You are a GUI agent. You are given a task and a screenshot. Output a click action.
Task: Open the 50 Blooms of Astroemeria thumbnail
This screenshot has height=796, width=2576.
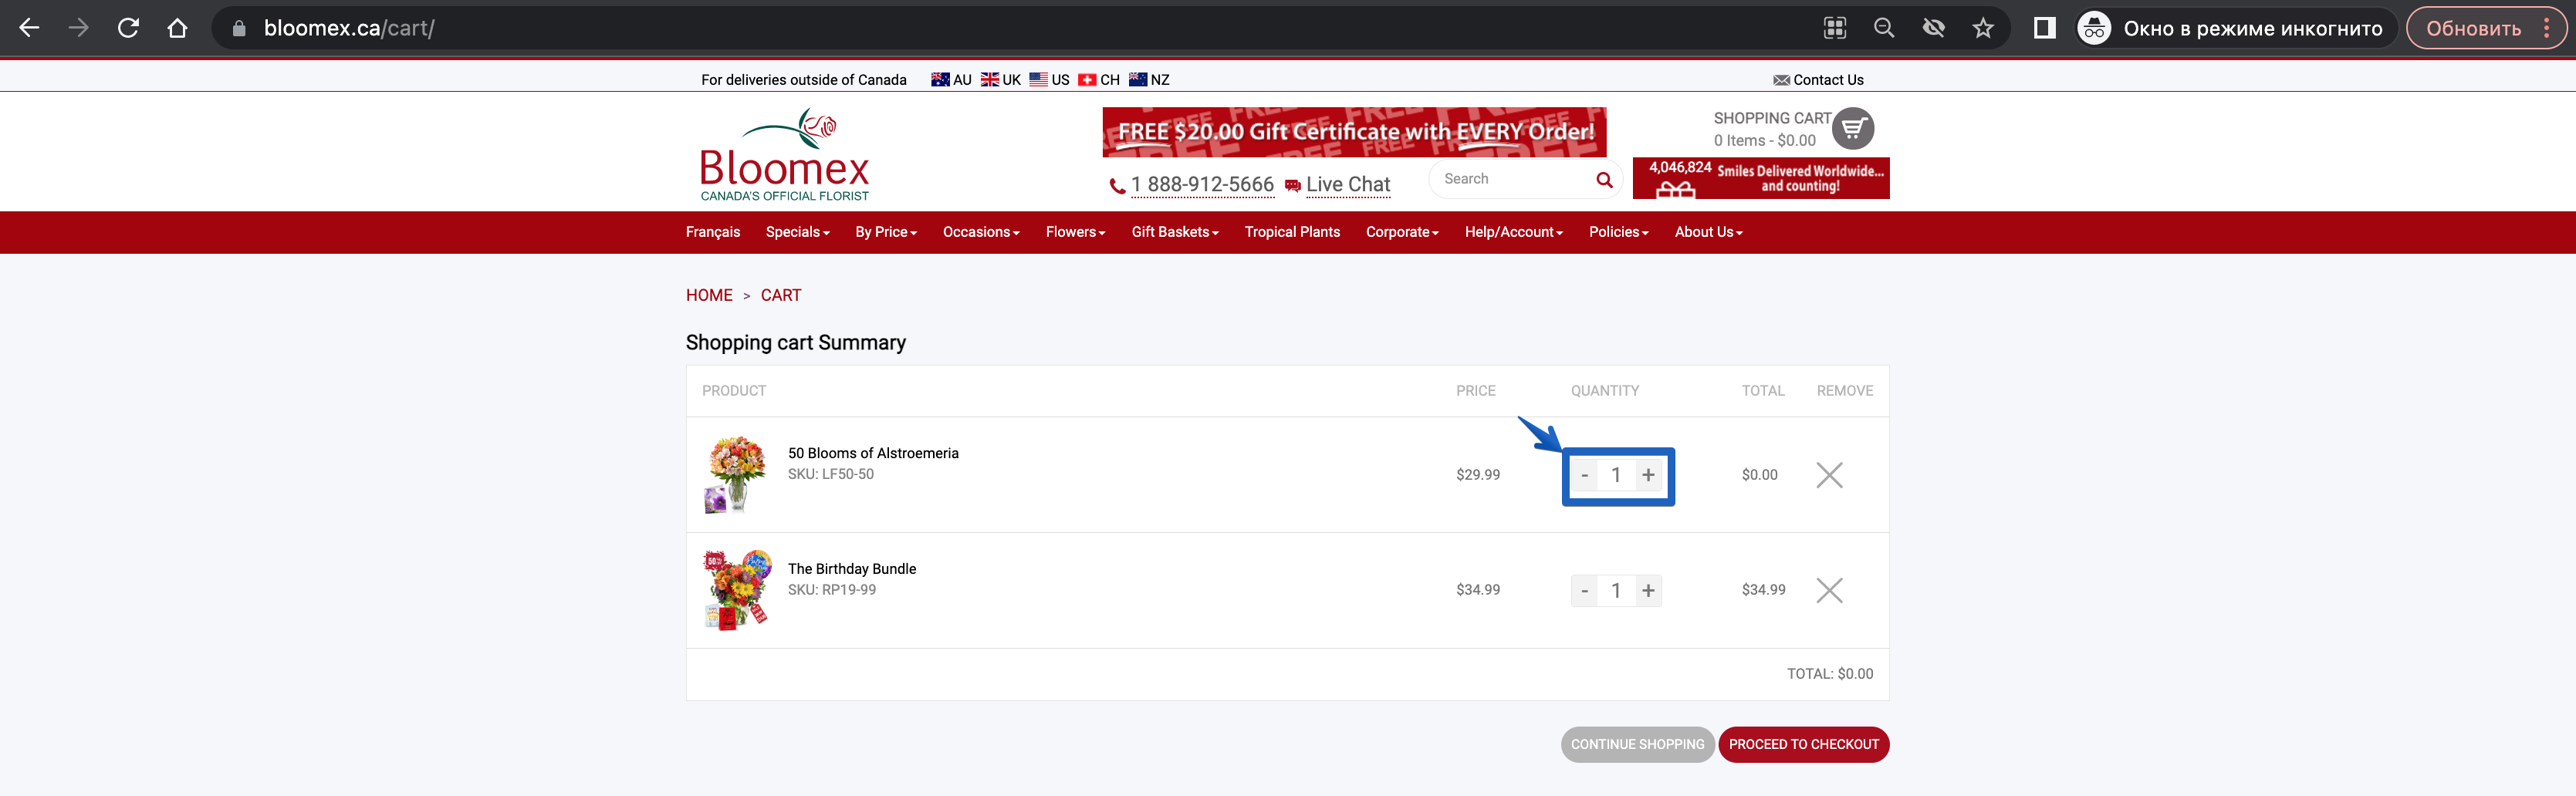[x=736, y=475]
